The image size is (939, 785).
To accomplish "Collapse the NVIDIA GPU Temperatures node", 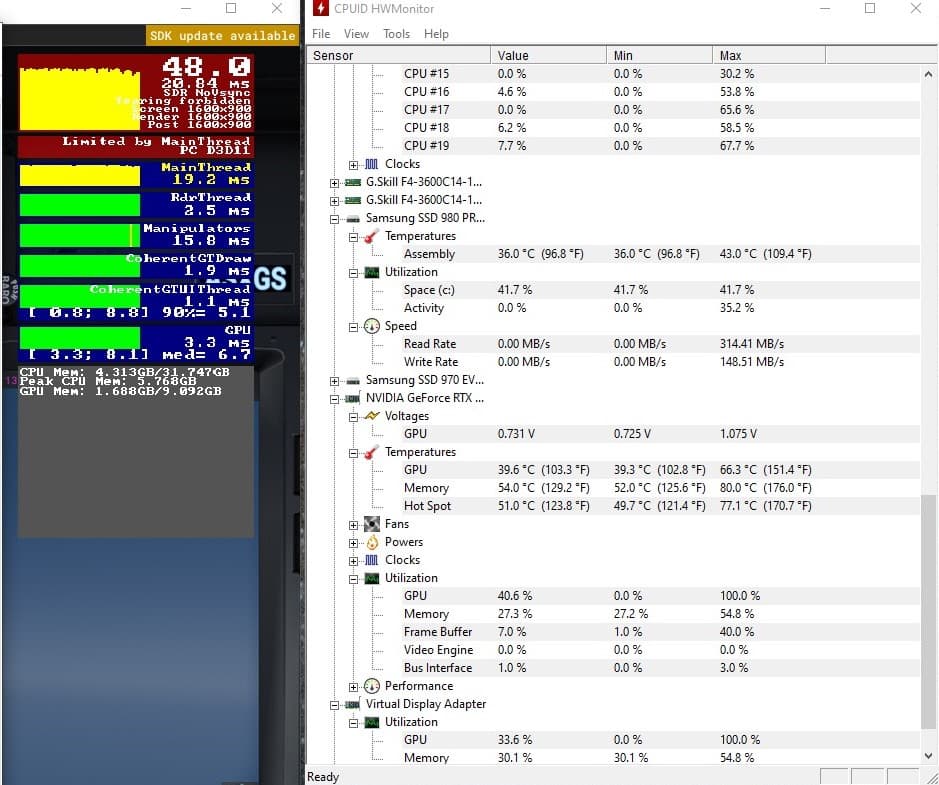I will 354,452.
